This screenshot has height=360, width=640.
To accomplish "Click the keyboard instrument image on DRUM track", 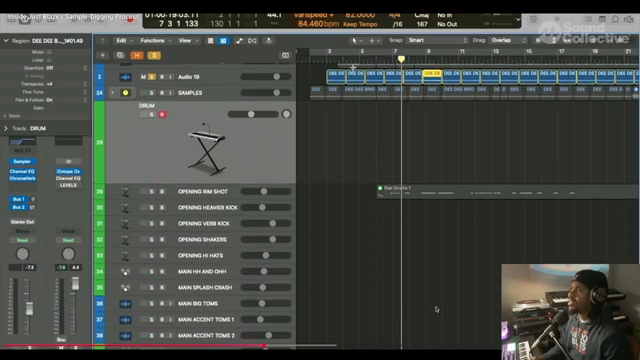I will point(207,149).
